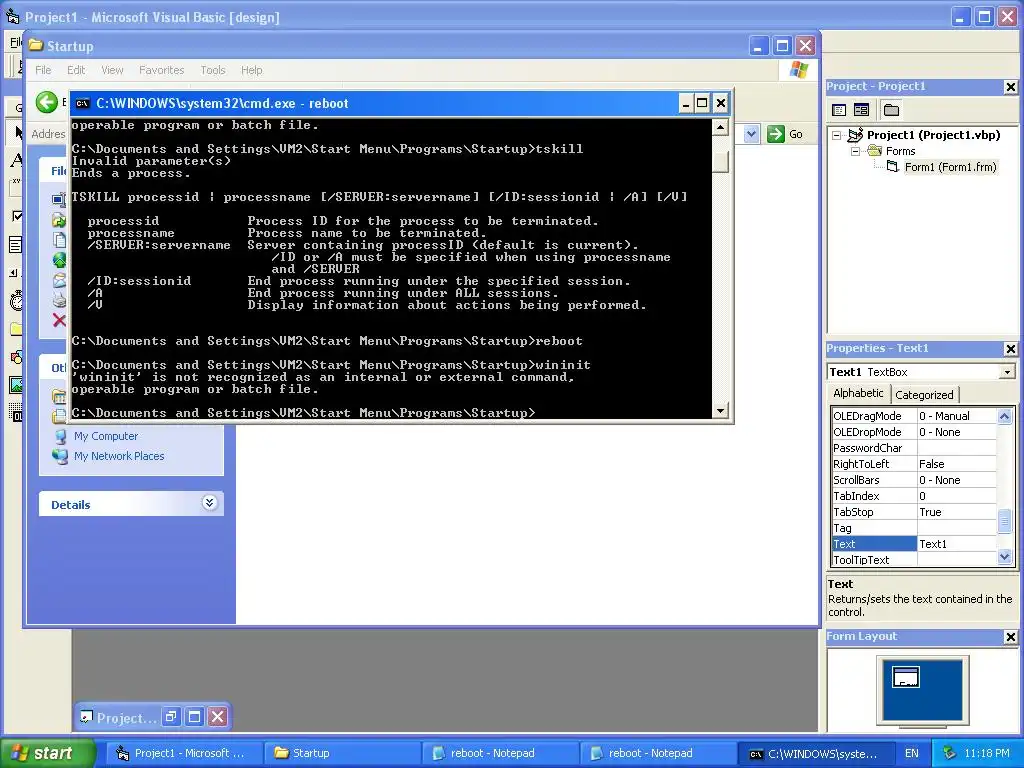Image resolution: width=1024 pixels, height=768 pixels.
Task: Select ScrollBars property row
Action: click(914, 480)
